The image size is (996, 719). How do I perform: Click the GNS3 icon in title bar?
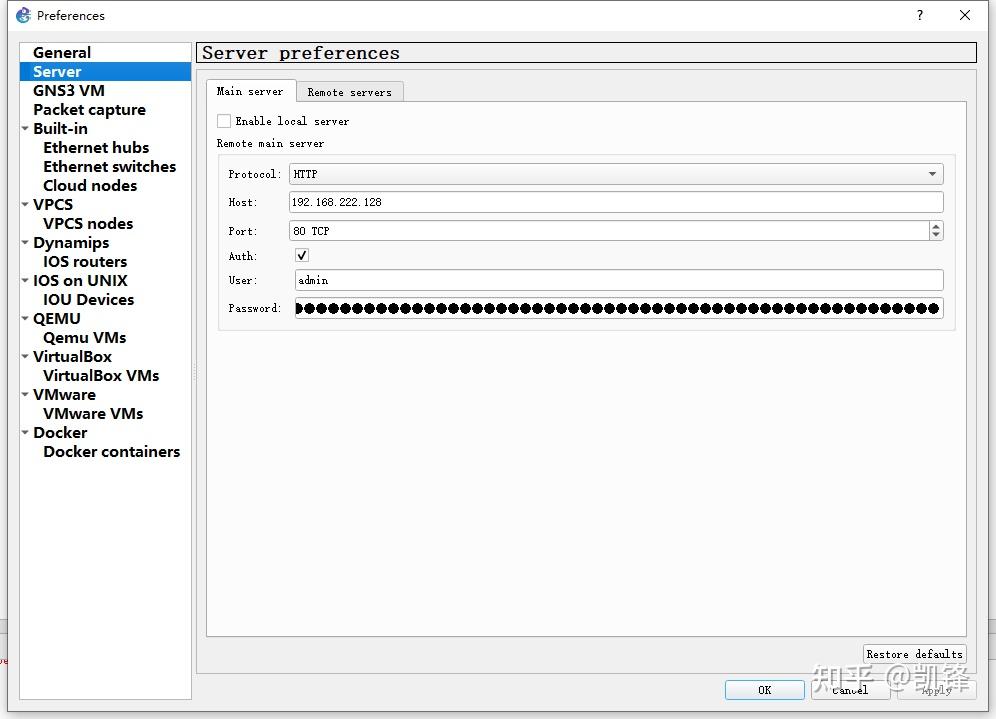[24, 15]
